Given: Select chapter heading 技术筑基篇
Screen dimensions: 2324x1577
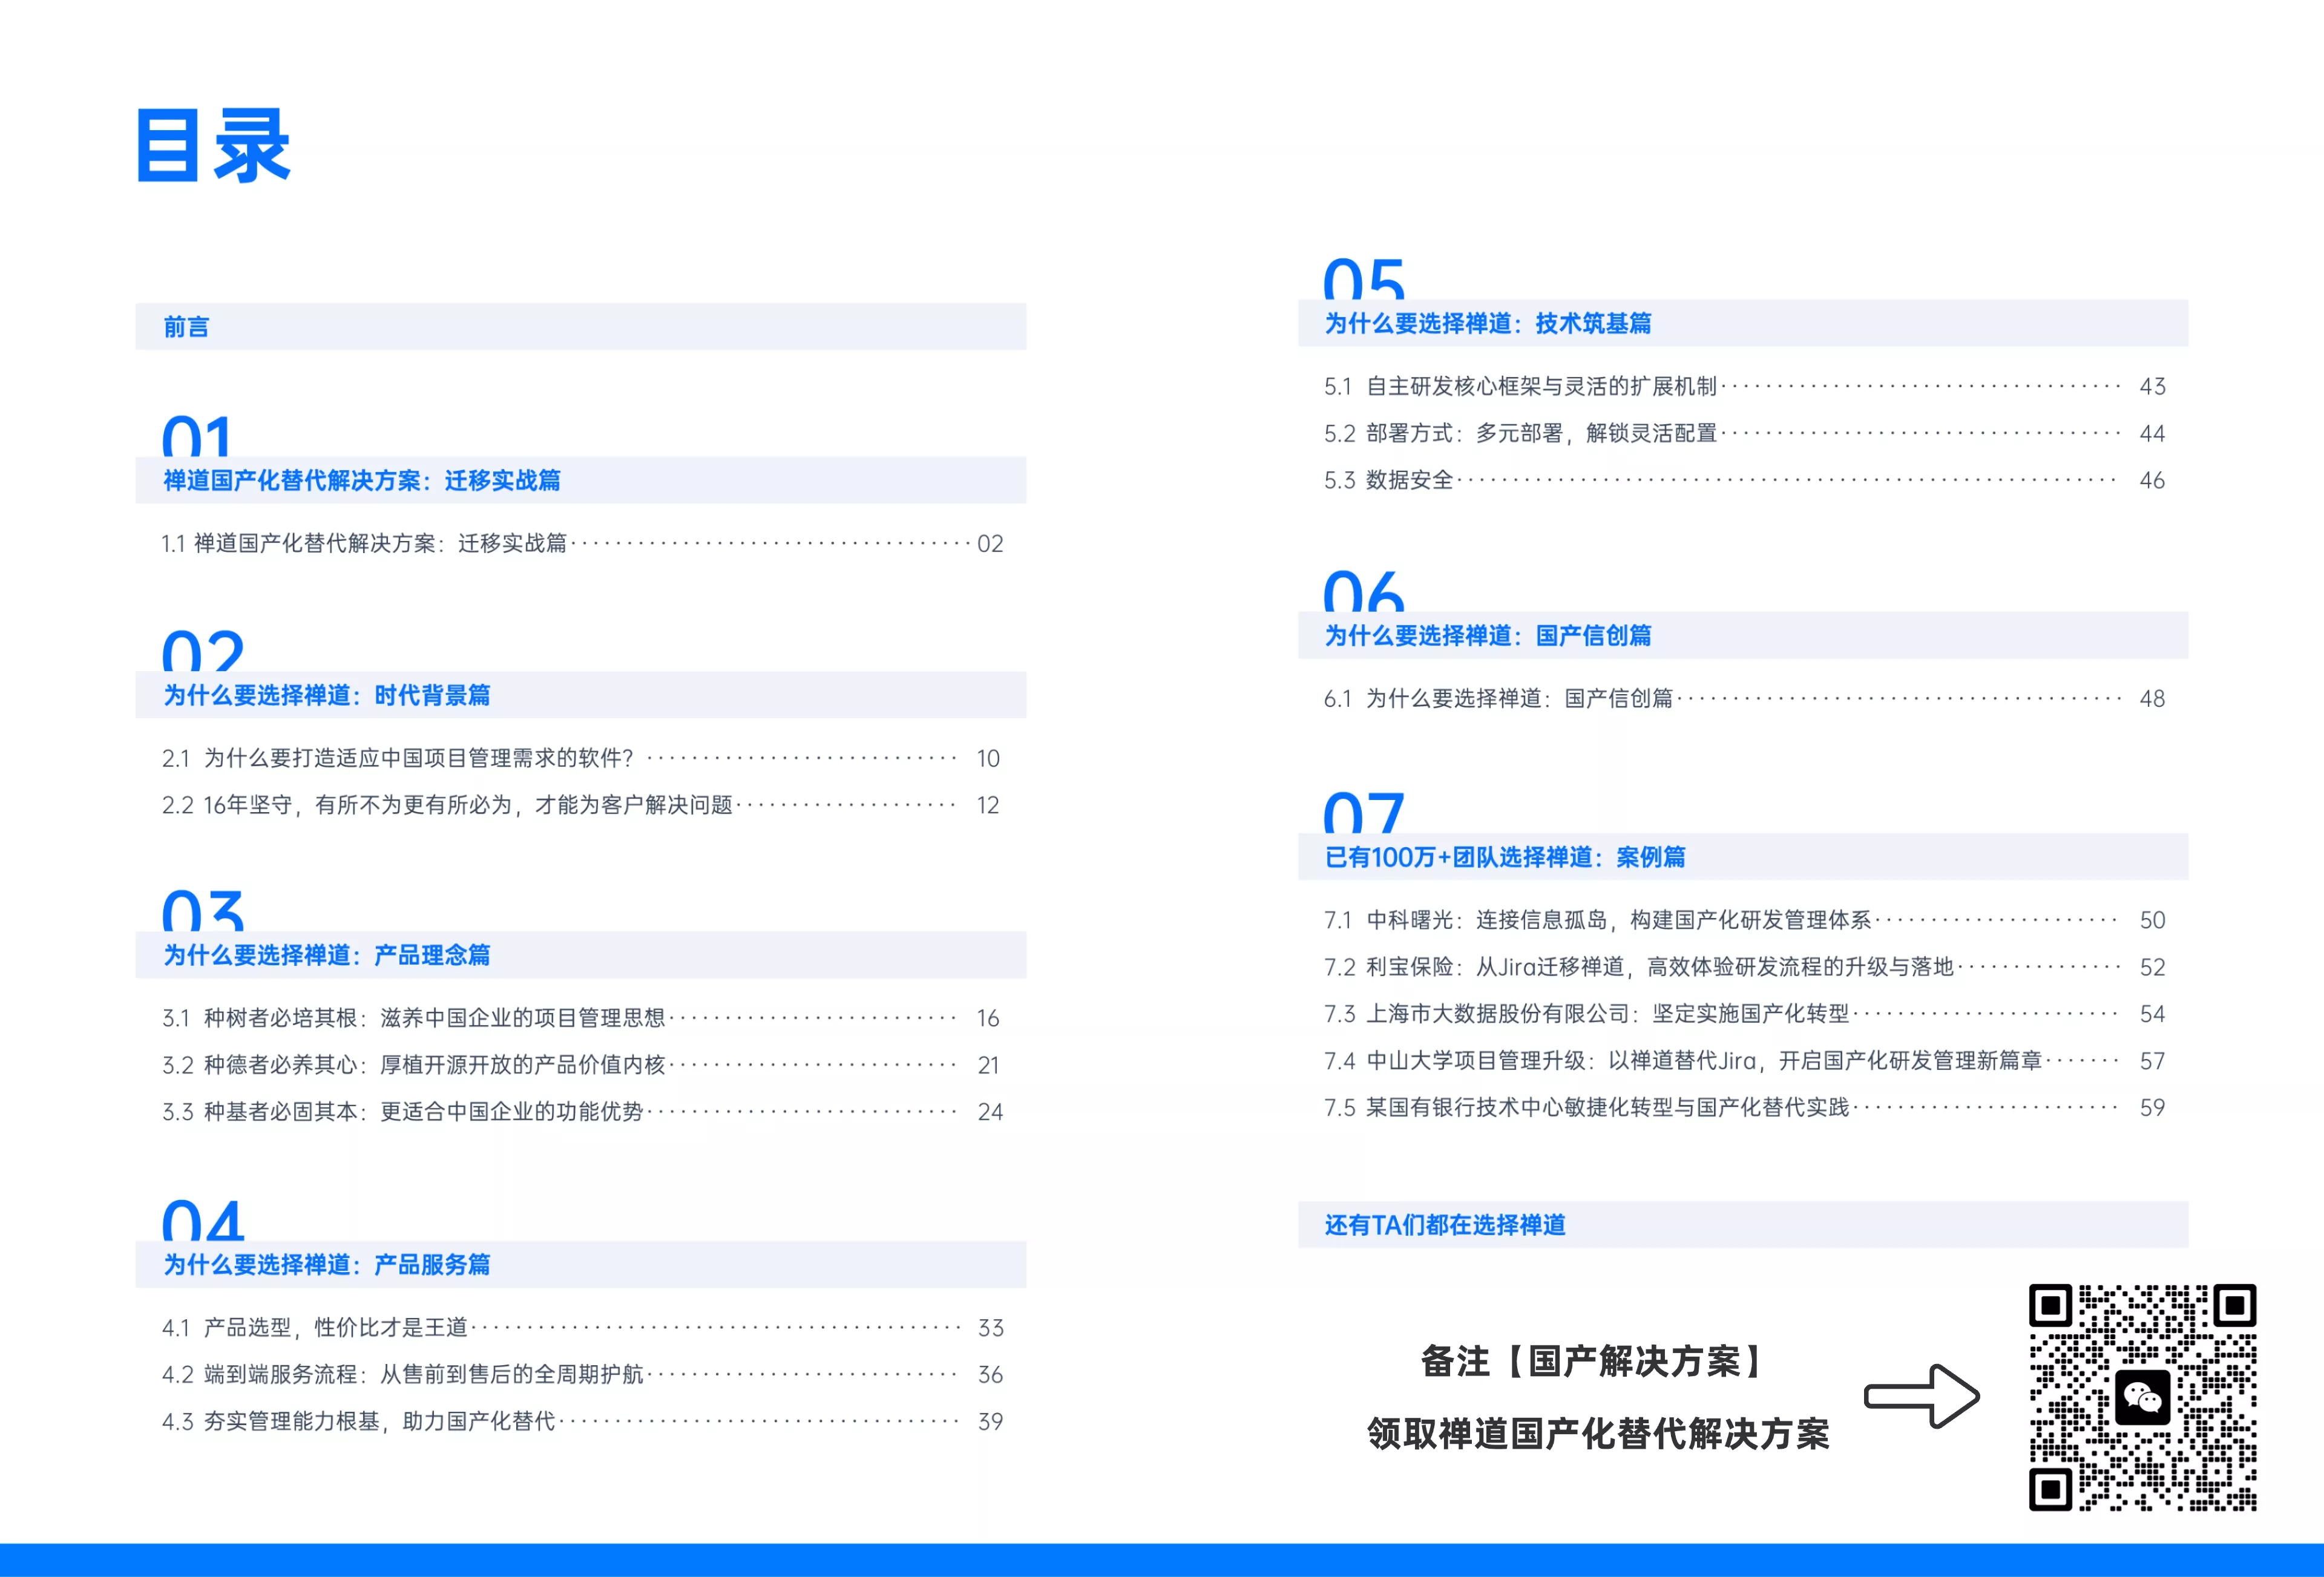Looking at the screenshot, I should [1488, 323].
